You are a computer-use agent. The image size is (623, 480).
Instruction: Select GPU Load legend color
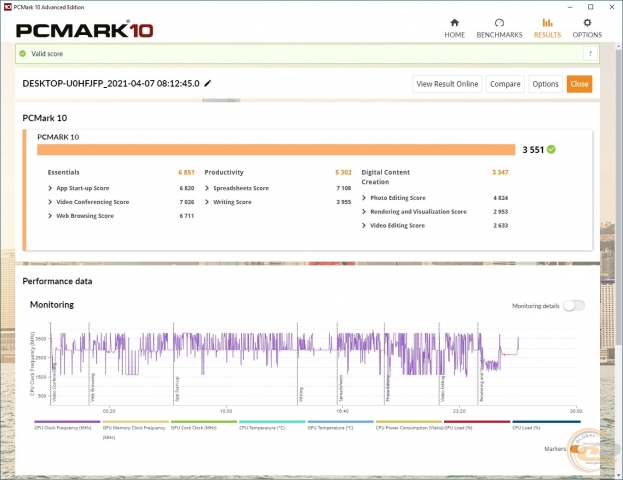point(477,422)
